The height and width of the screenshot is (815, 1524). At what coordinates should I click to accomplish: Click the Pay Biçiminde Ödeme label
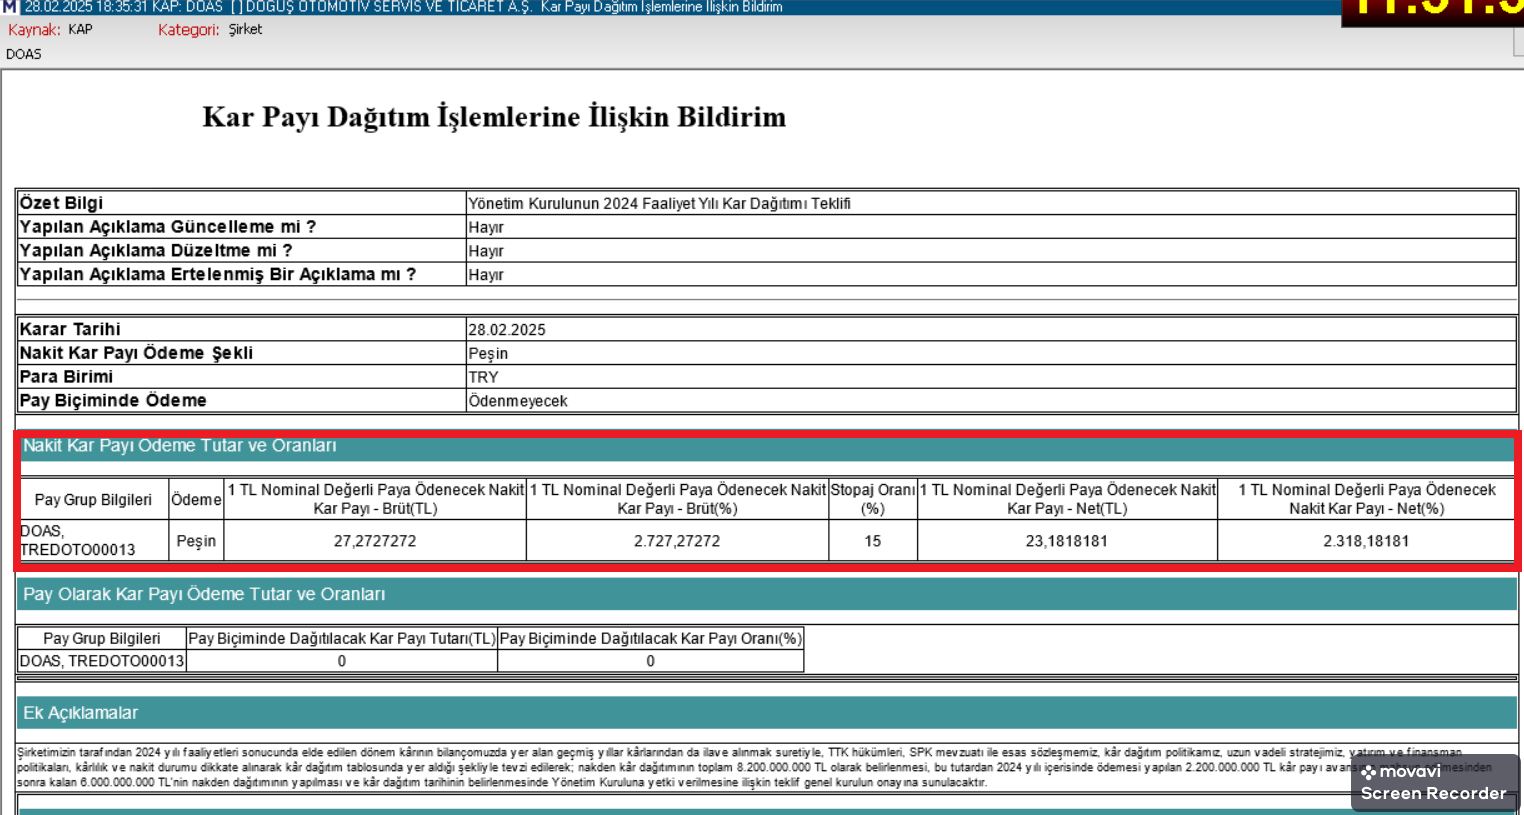tap(113, 401)
